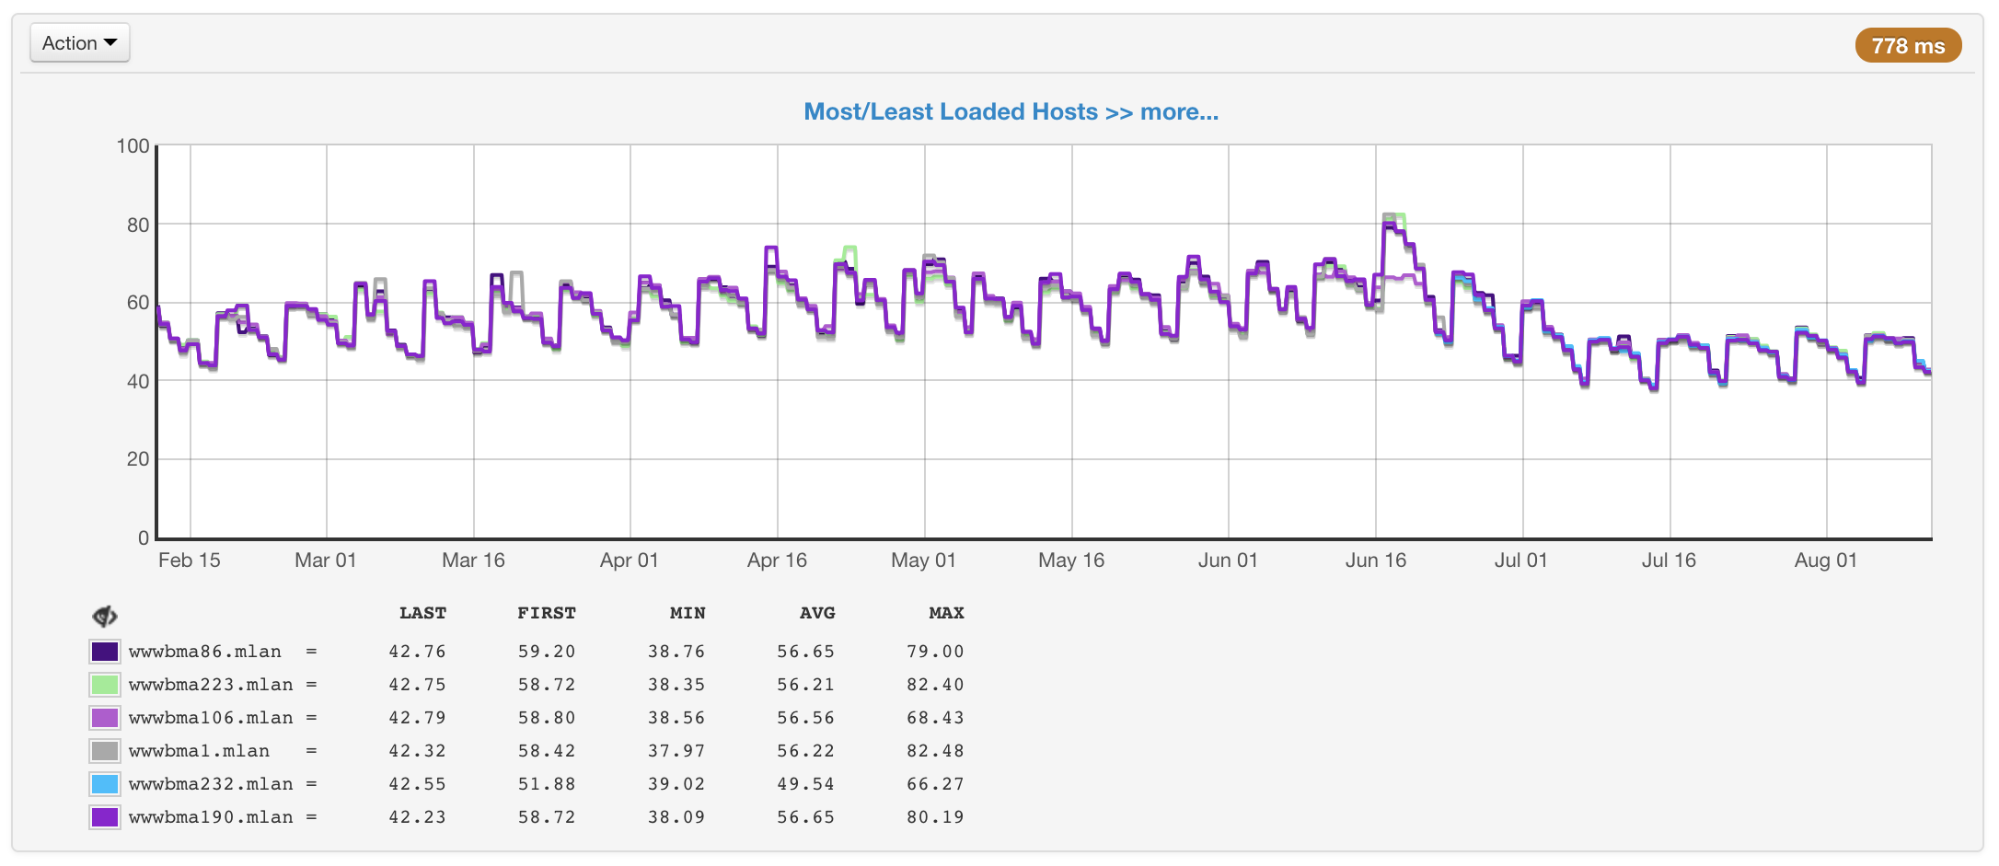The image size is (1999, 866).
Task: Click the Apr 01 label on time axis
Action: 629,560
